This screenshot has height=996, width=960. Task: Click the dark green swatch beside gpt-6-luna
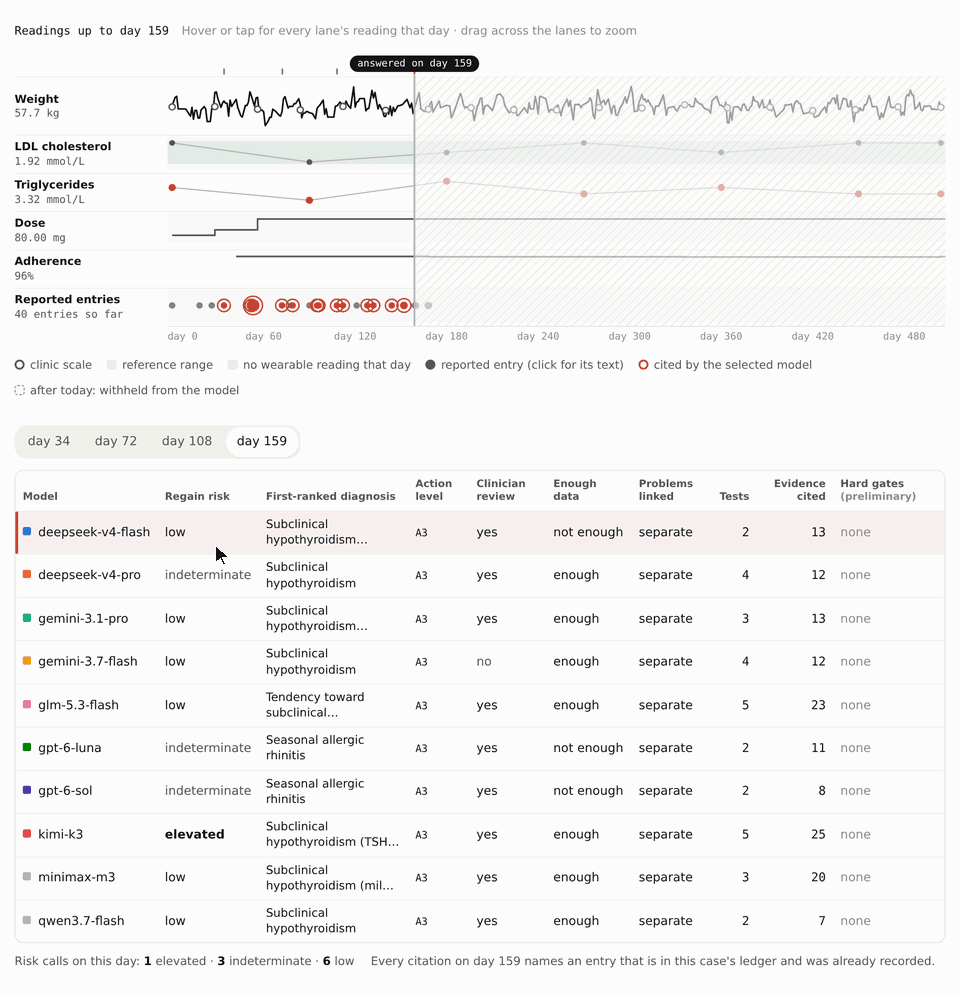click(x=27, y=747)
